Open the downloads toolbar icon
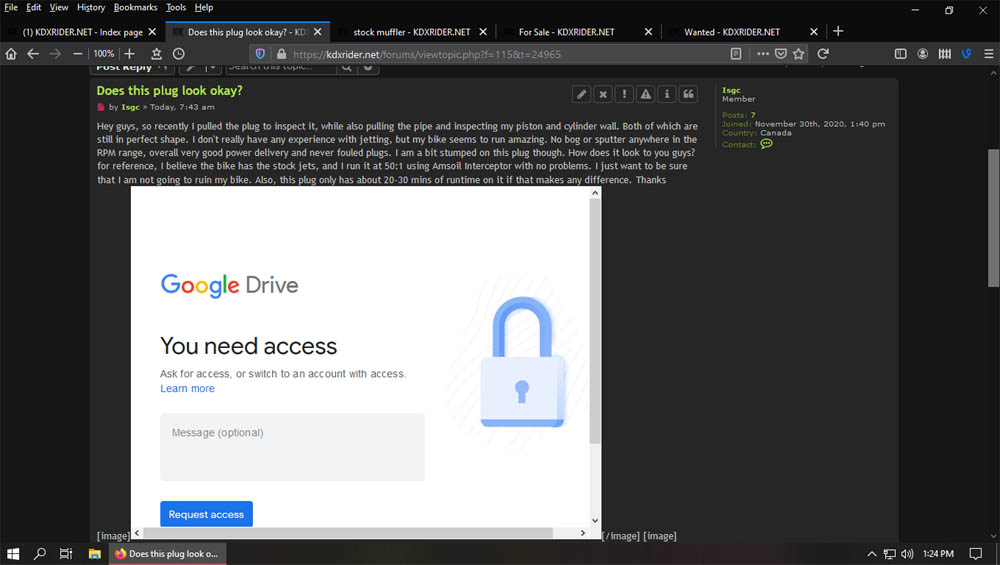This screenshot has width=1000, height=565. [156, 54]
